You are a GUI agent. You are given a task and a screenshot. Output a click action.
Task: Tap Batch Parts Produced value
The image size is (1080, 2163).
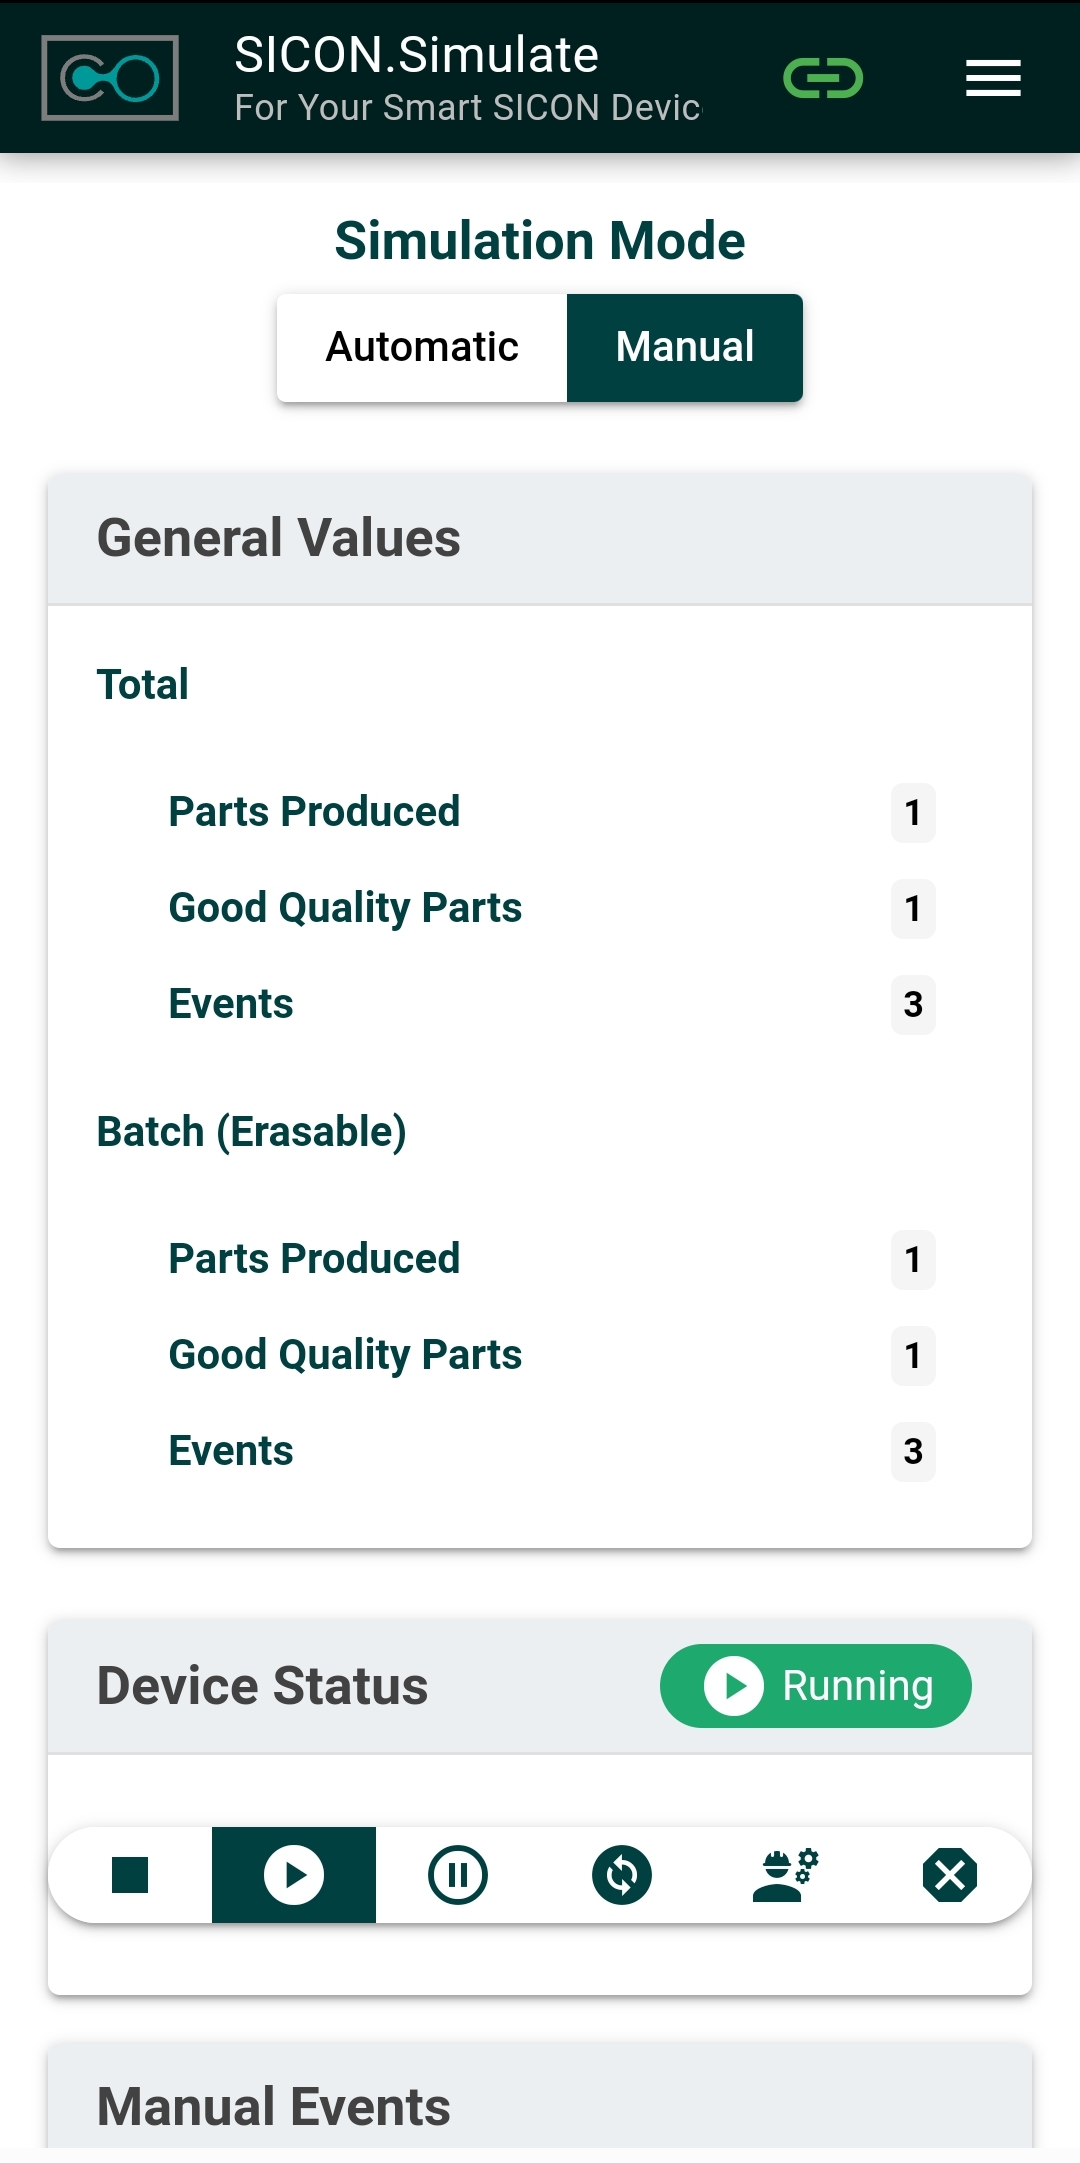coord(913,1260)
